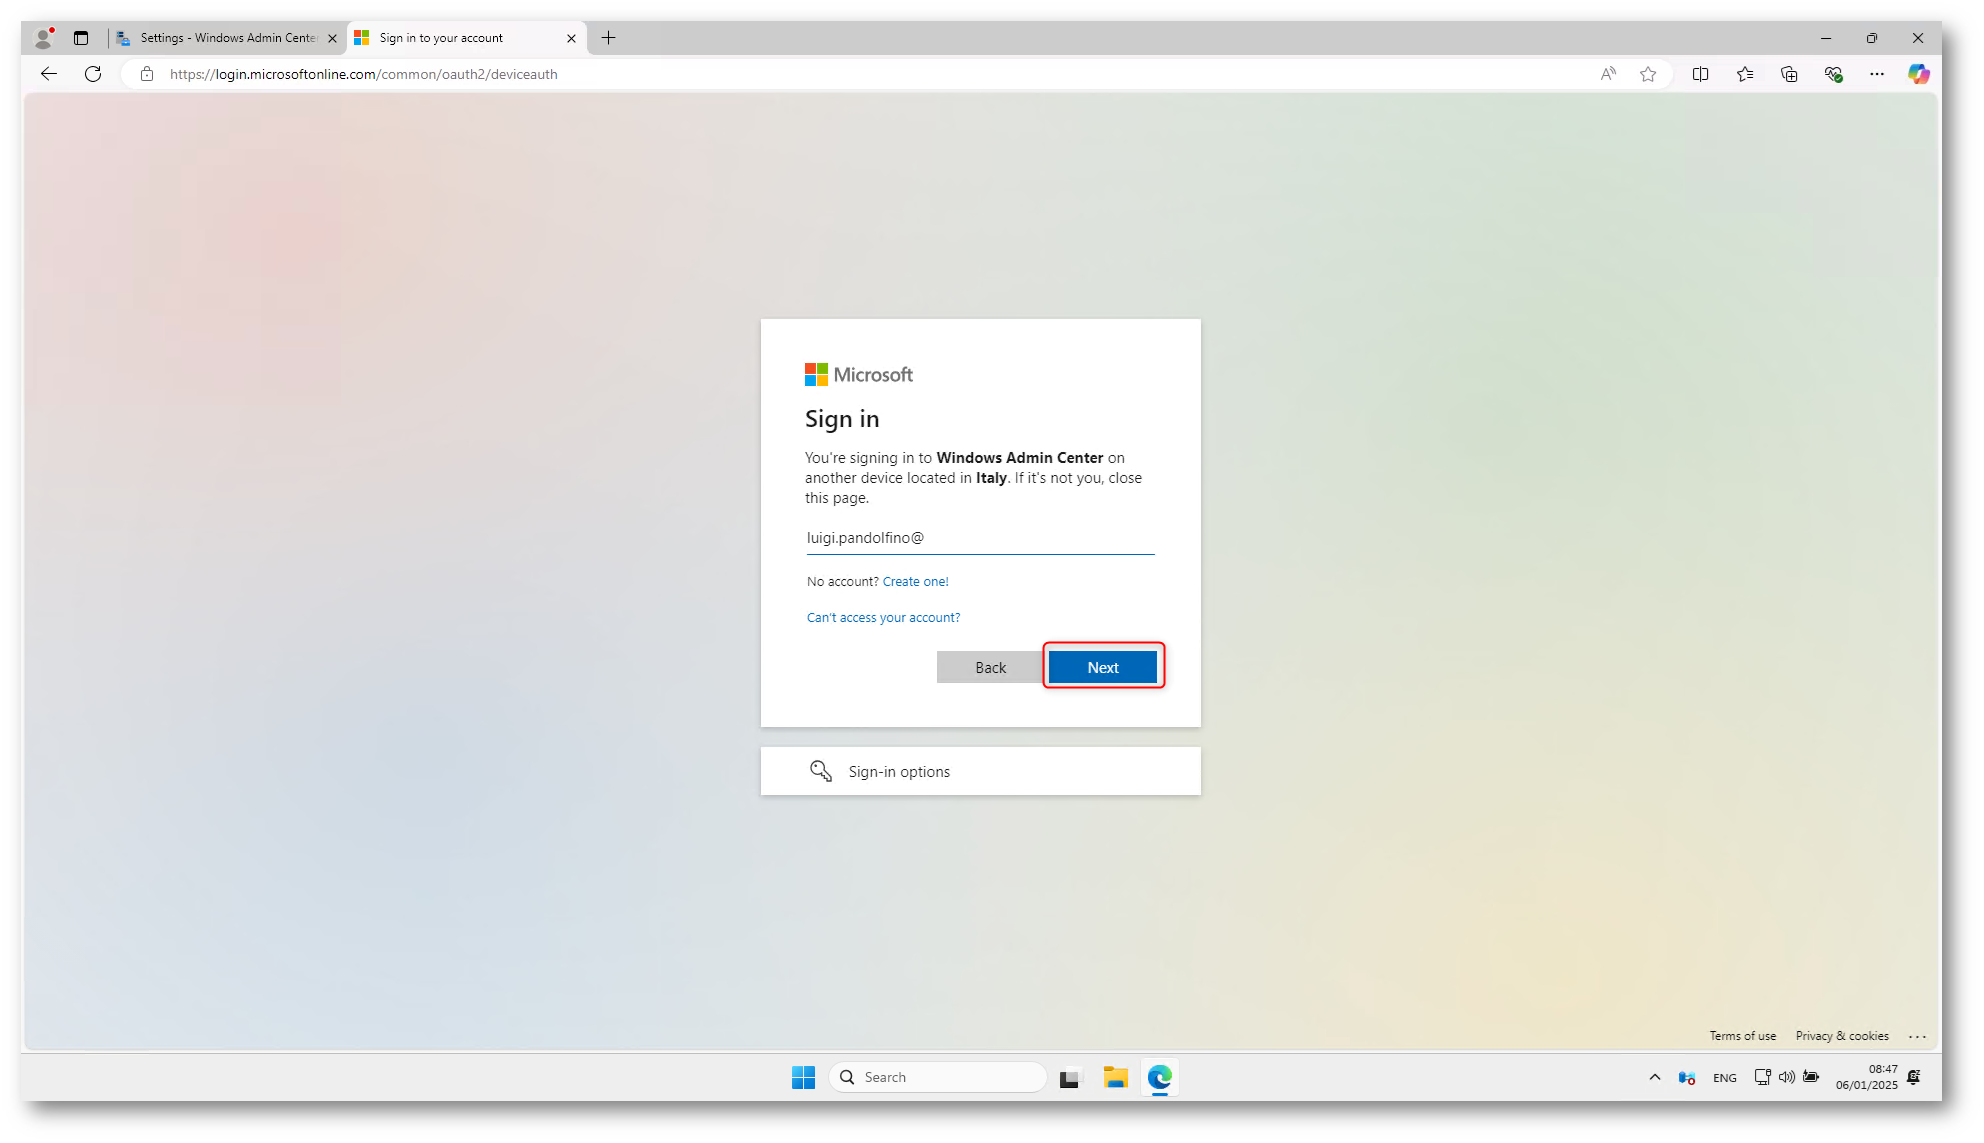This screenshot has height=1143, width=1984.
Task: Open Sign-in options
Action: [x=980, y=771]
